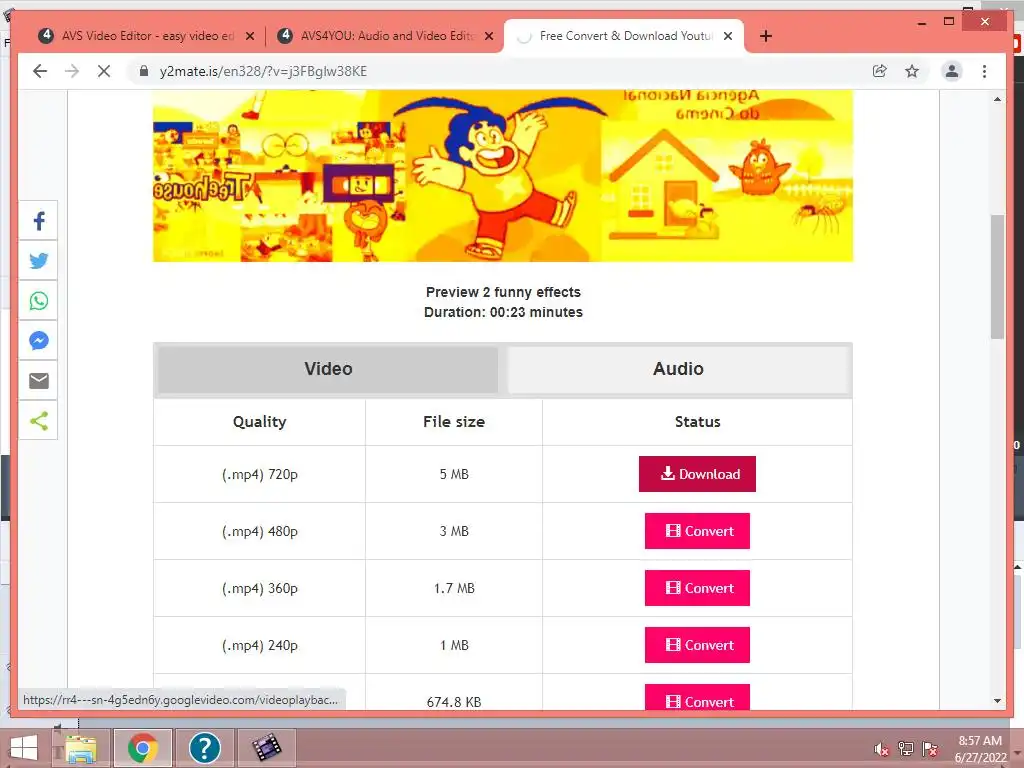
Task: Open the help question mark taskbar app
Action: point(204,748)
